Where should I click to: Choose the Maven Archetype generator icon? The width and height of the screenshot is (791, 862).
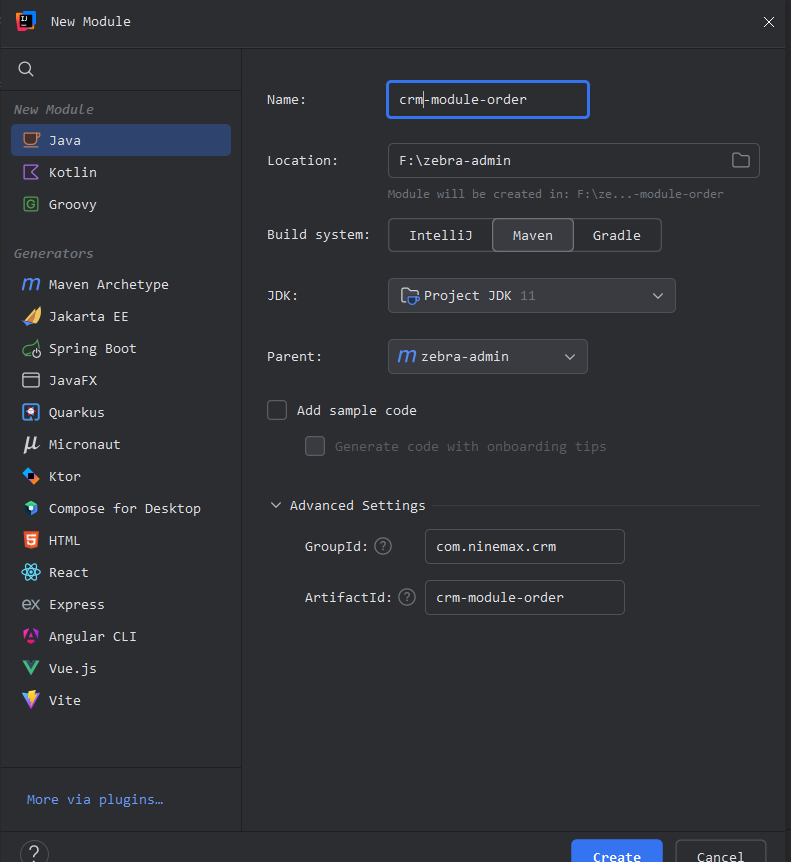[x=31, y=284]
